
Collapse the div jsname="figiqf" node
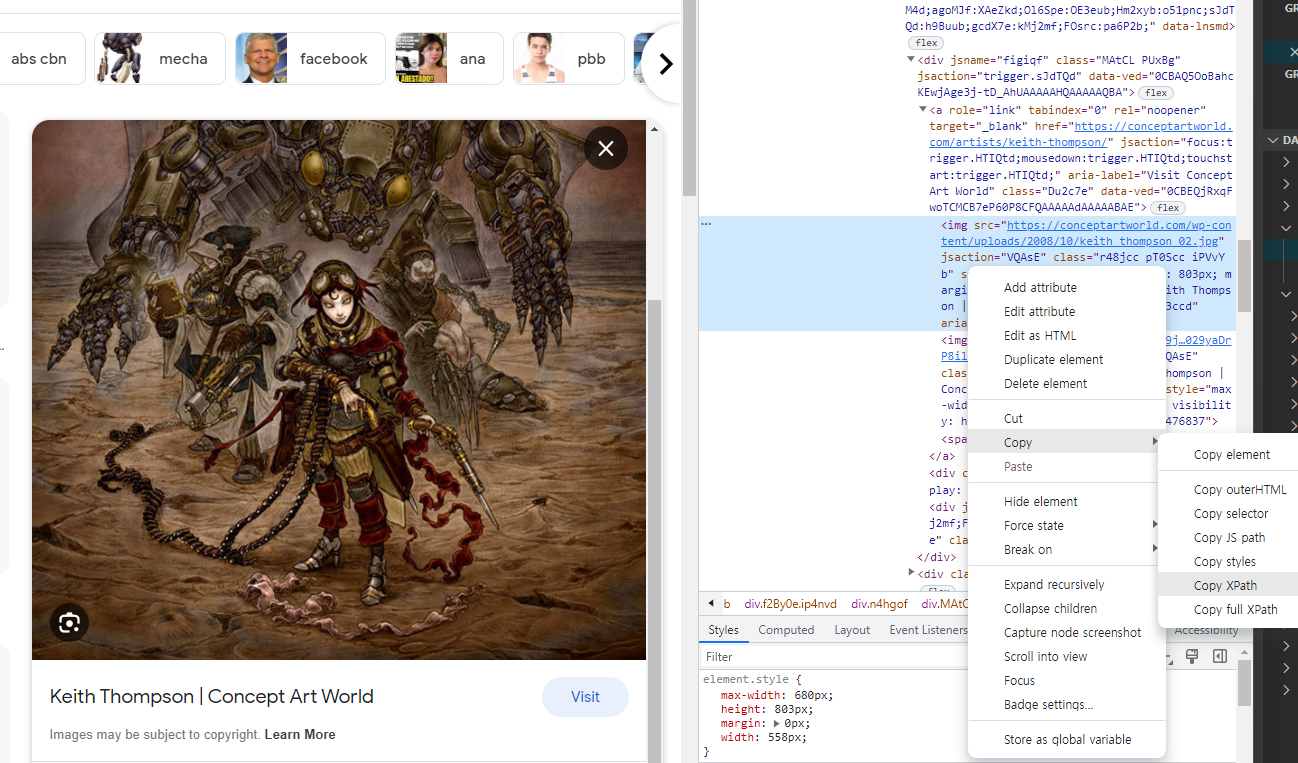(x=911, y=59)
